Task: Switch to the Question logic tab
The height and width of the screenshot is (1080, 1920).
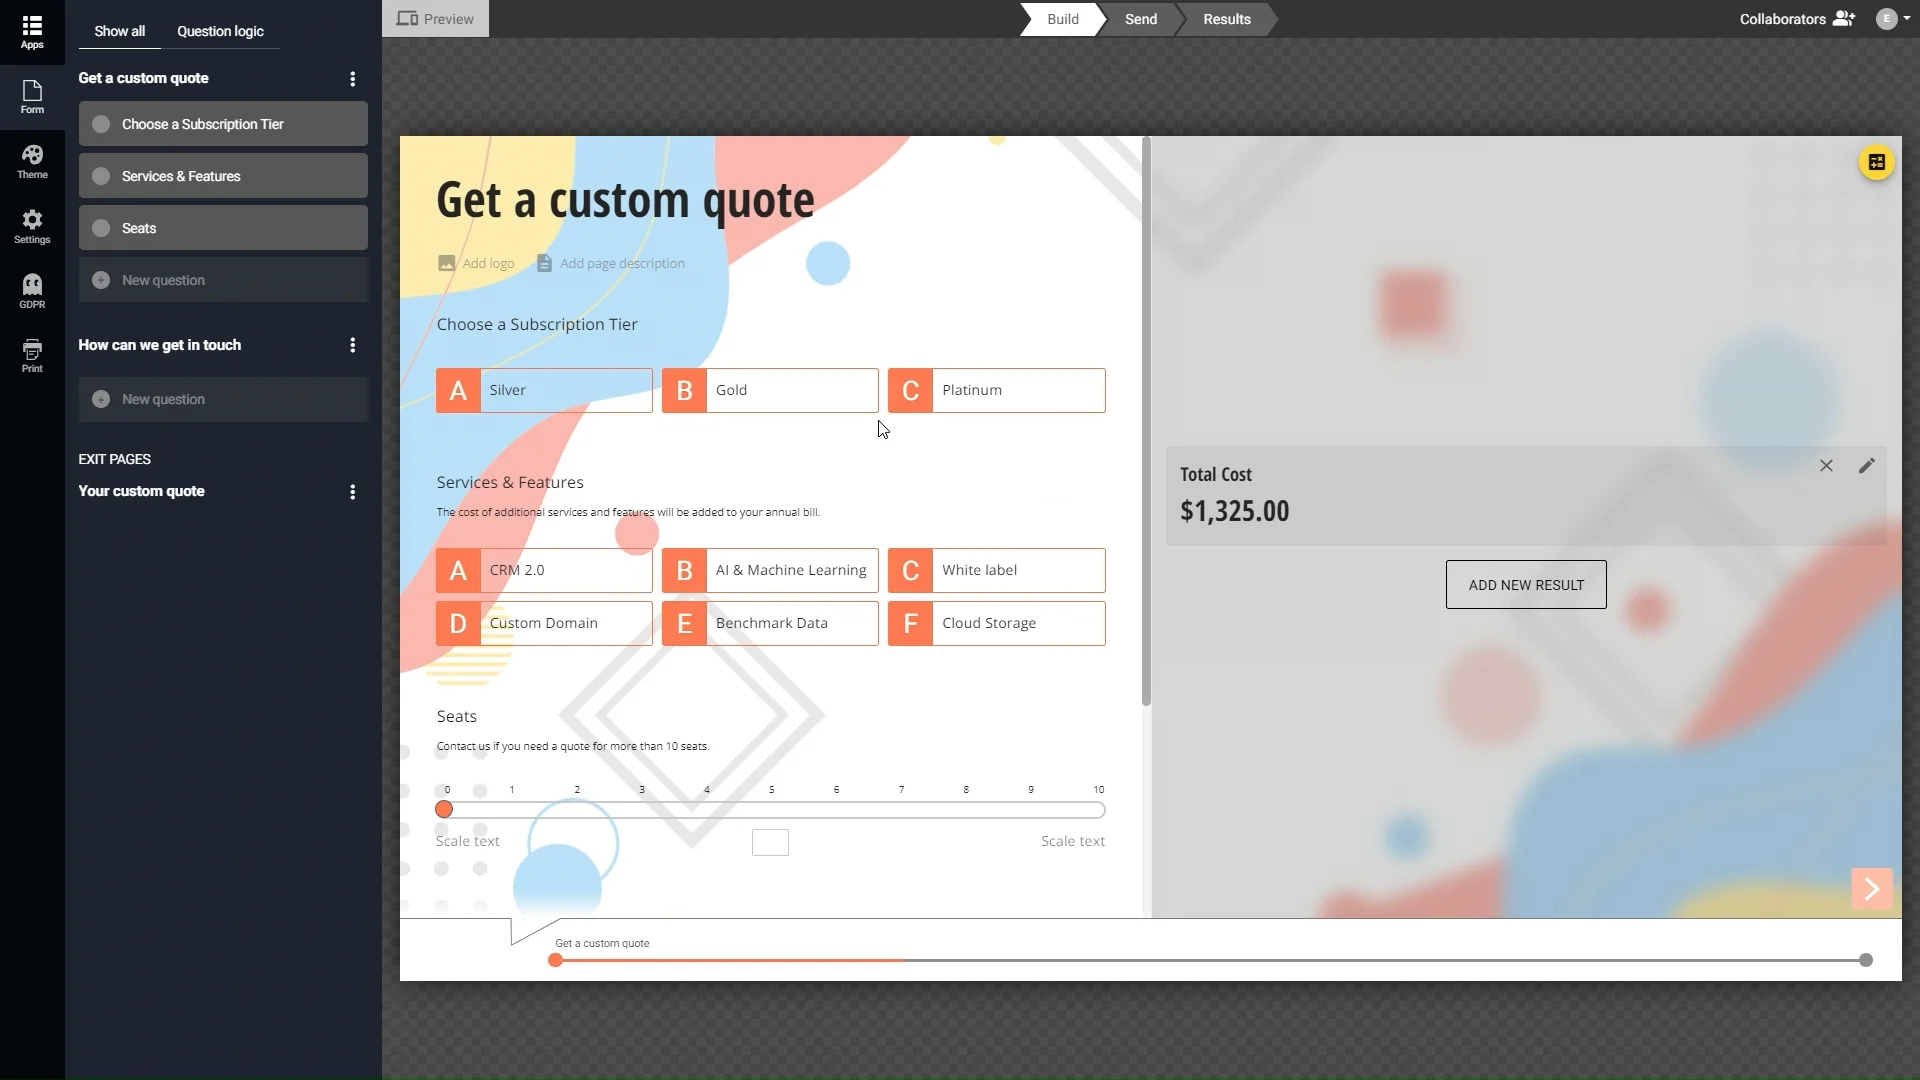Action: click(x=219, y=31)
